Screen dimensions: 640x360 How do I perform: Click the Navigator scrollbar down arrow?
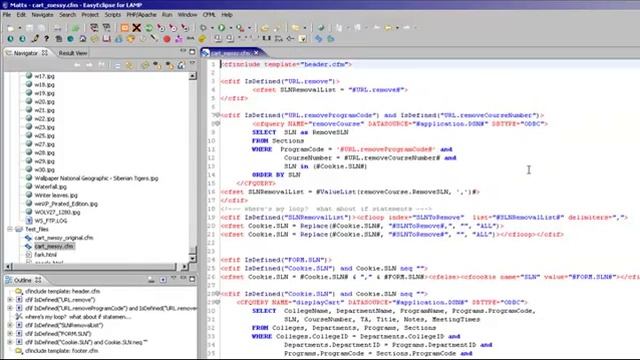click(192, 259)
